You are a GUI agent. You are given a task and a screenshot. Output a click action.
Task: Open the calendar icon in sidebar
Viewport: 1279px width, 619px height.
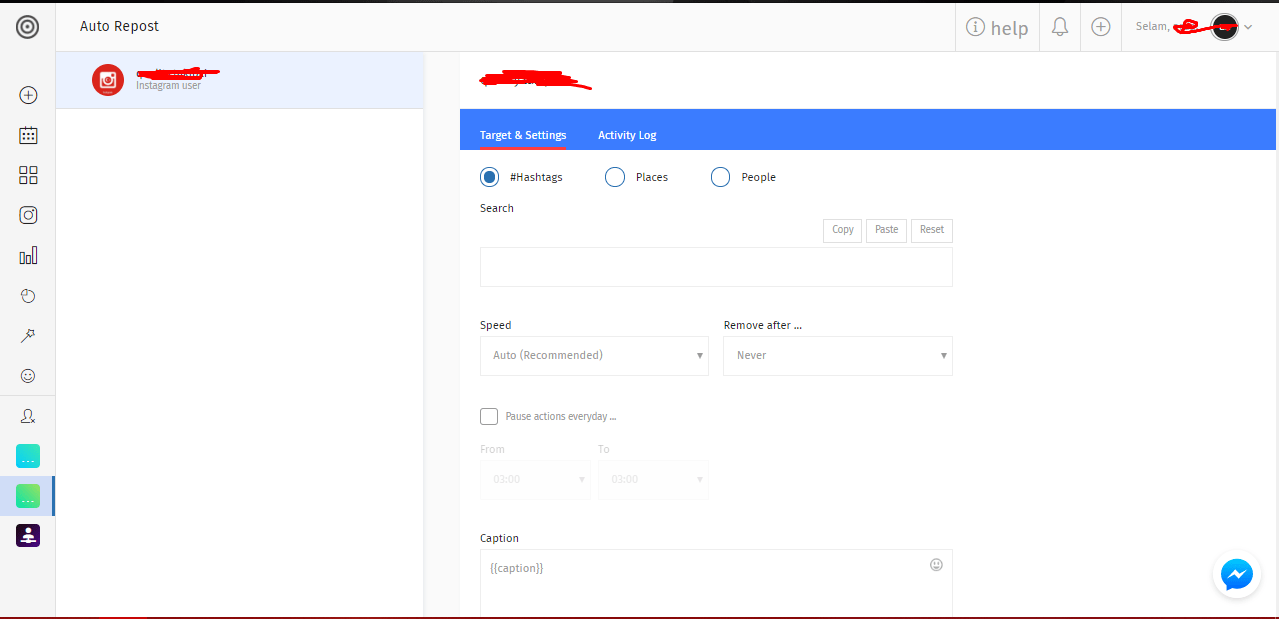(x=28, y=135)
